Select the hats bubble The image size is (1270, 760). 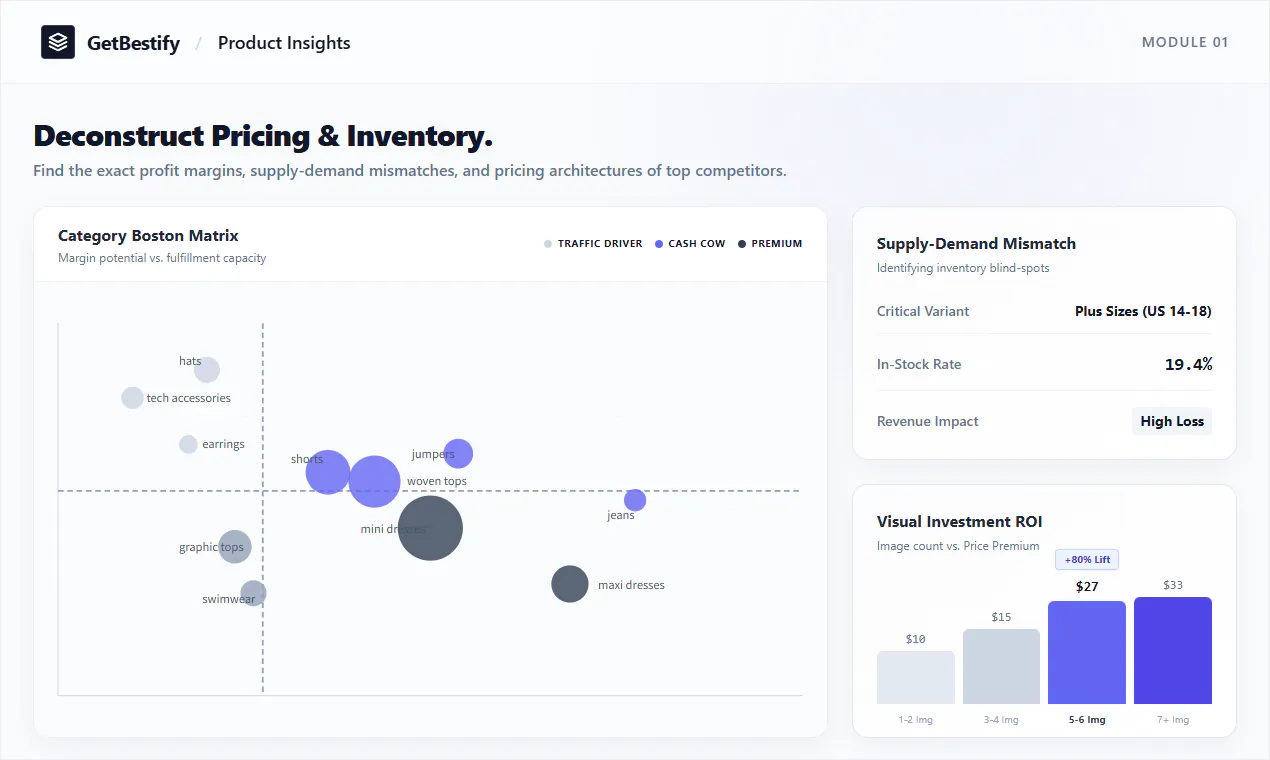pos(207,370)
